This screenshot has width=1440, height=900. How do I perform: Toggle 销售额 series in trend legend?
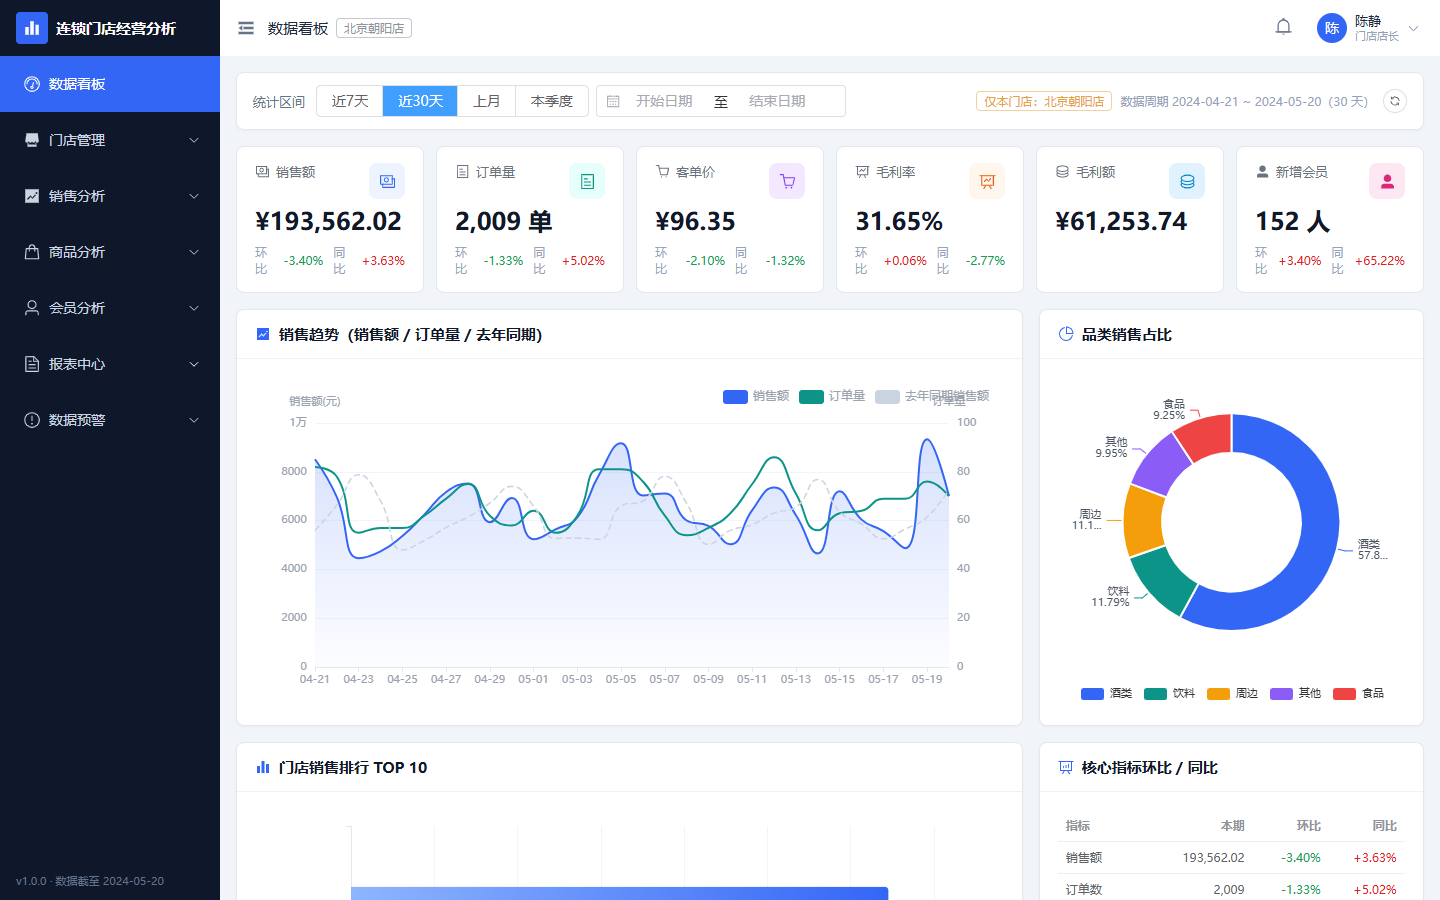tap(756, 396)
